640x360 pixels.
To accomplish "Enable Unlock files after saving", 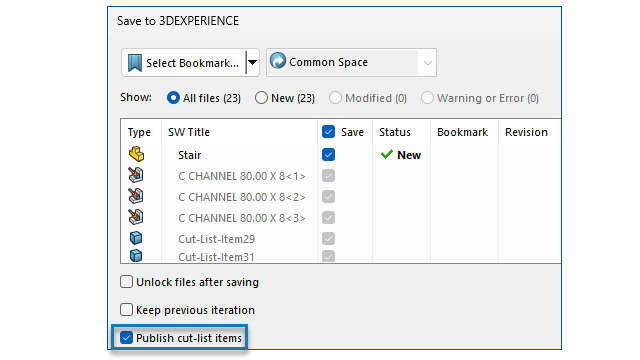I will point(127,282).
